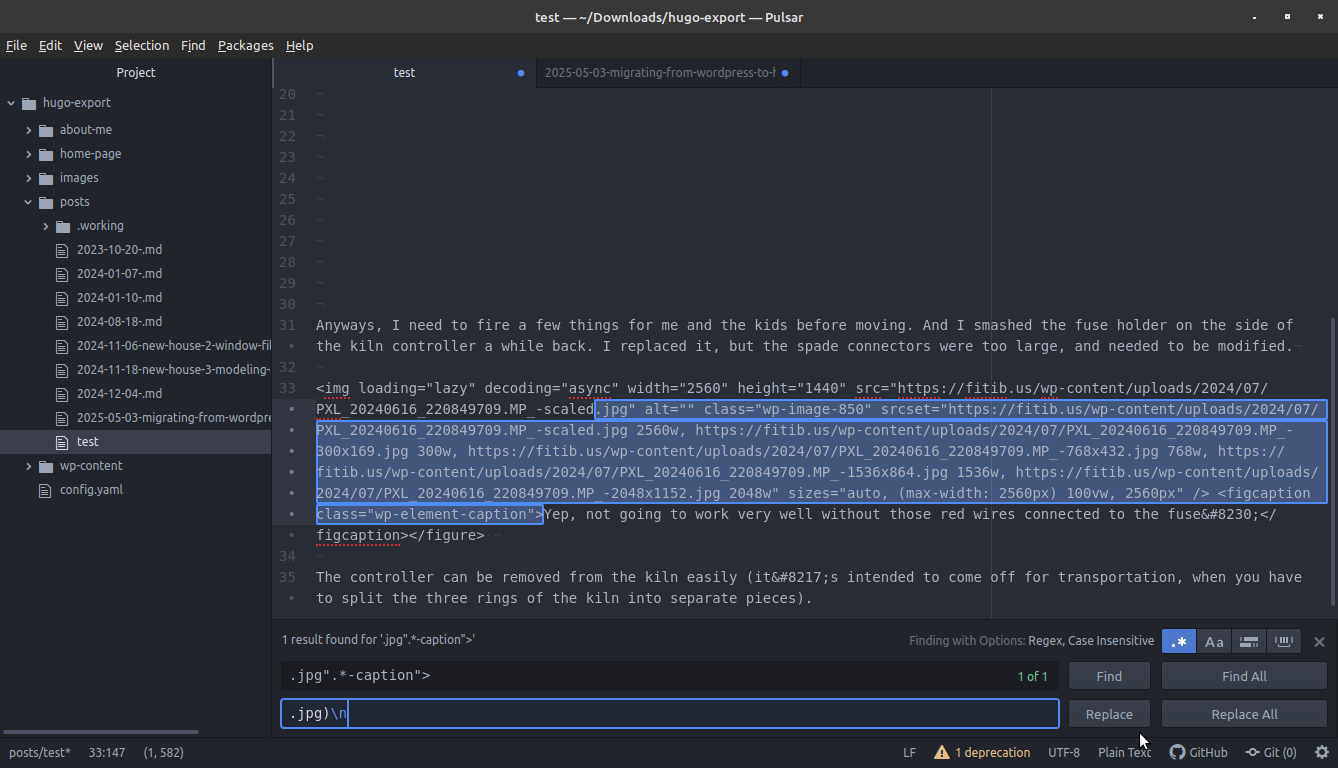Viewport: 1338px width, 768px height.
Task: Open the Edit menu
Action: click(50, 45)
